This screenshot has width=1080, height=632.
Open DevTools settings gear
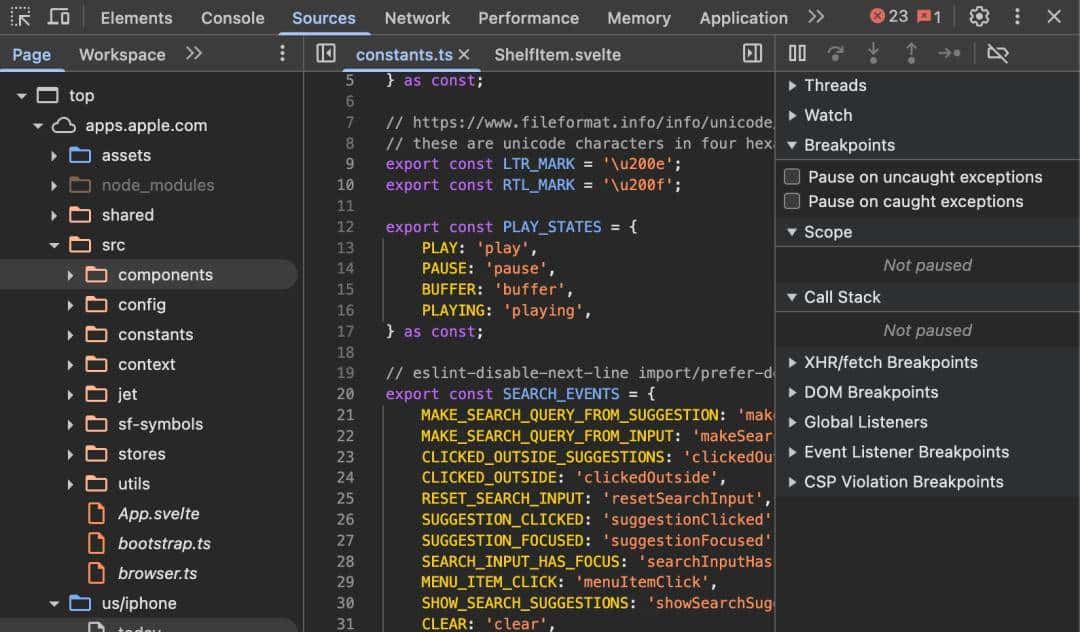tap(979, 17)
